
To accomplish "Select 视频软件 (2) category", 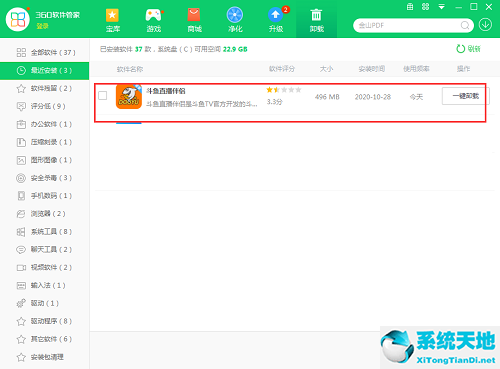I will [x=45, y=267].
